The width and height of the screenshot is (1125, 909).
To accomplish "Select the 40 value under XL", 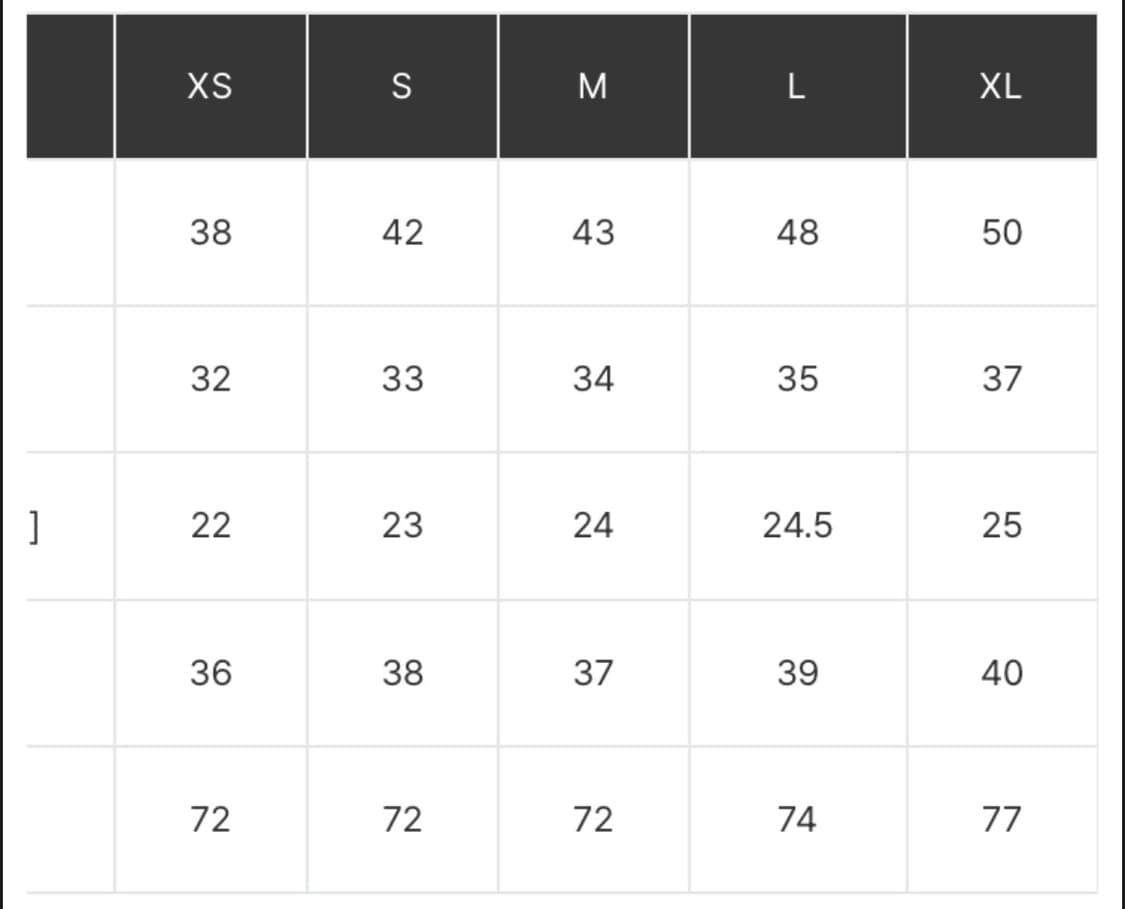I will [x=1001, y=672].
